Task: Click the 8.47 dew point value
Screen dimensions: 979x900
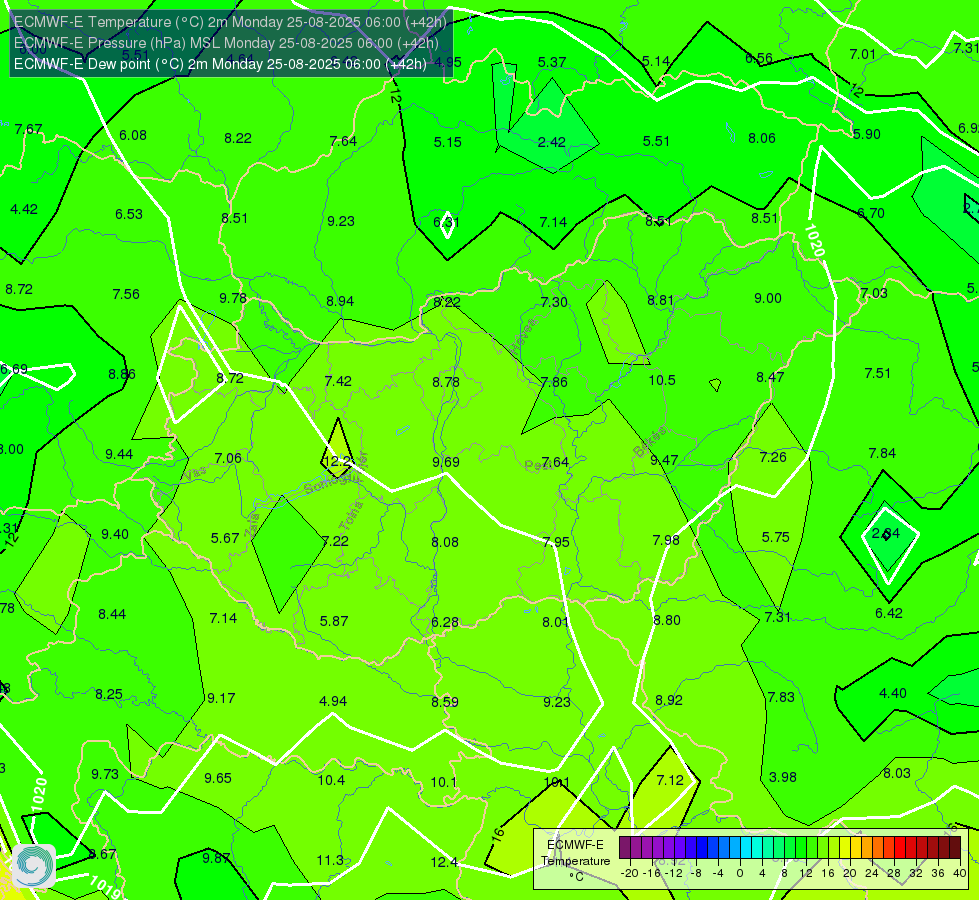Action: [770, 377]
